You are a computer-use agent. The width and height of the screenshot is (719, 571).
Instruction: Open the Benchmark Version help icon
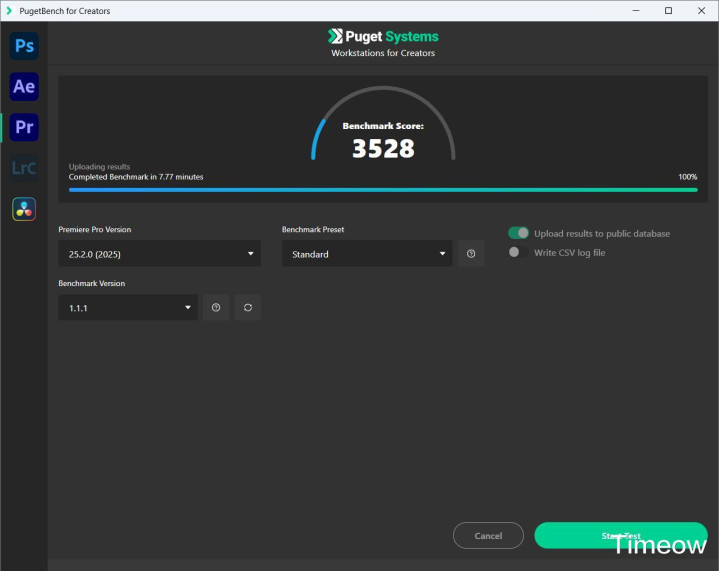click(x=216, y=307)
